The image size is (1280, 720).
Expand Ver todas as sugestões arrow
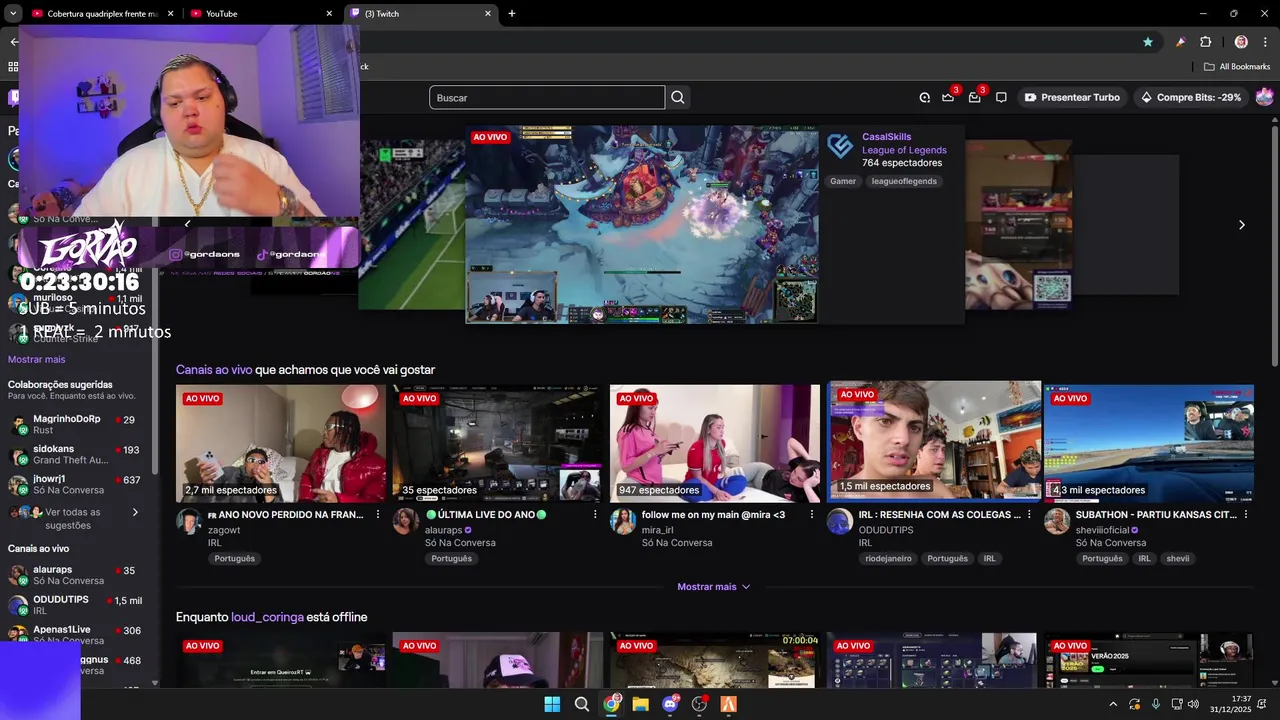pyautogui.click(x=135, y=512)
